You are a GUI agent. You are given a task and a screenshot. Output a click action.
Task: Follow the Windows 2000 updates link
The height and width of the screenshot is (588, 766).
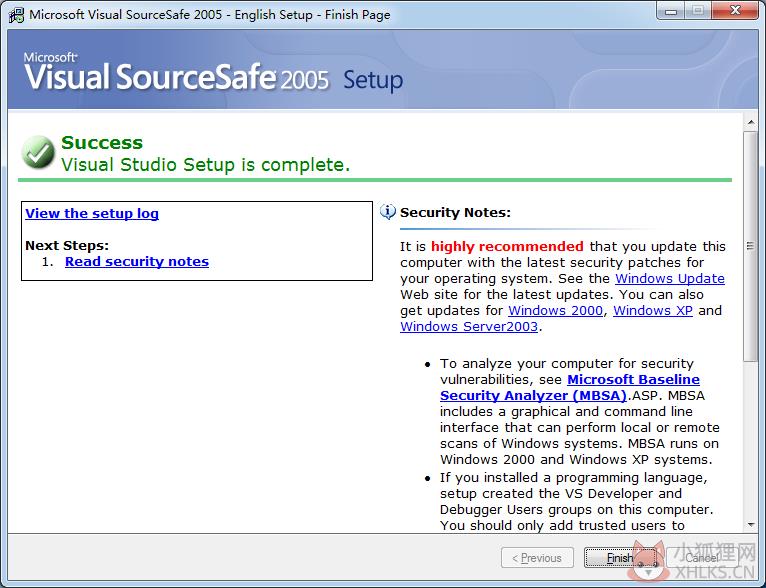[555, 311]
